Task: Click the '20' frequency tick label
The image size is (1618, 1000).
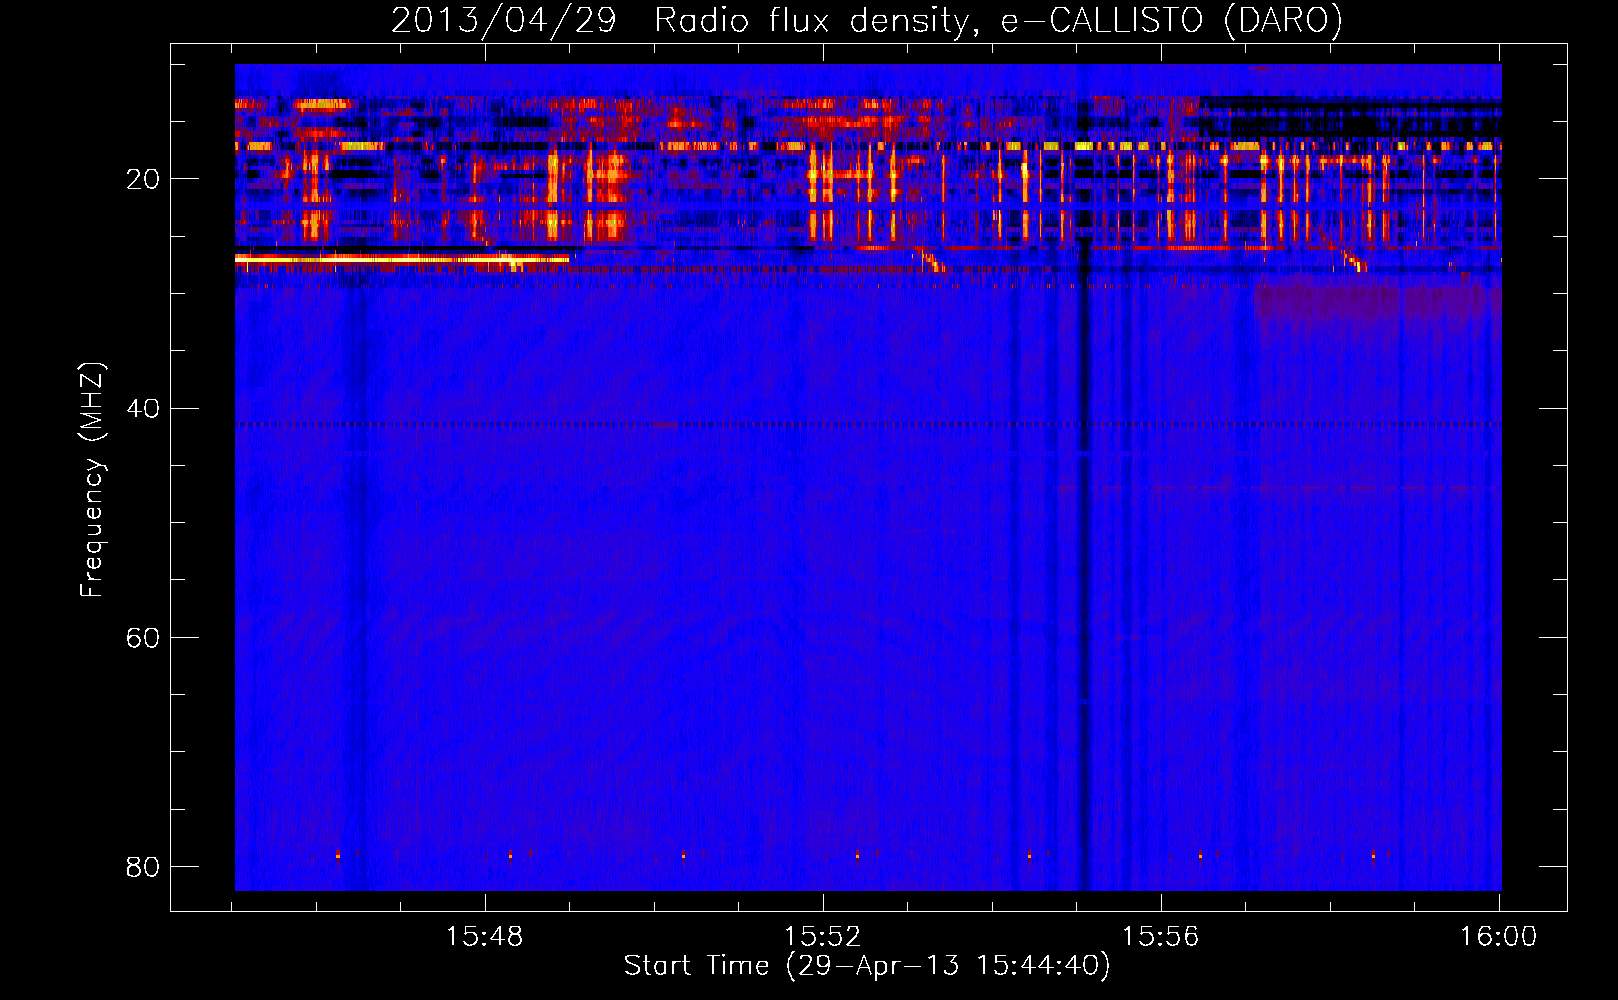Action: pyautogui.click(x=143, y=180)
